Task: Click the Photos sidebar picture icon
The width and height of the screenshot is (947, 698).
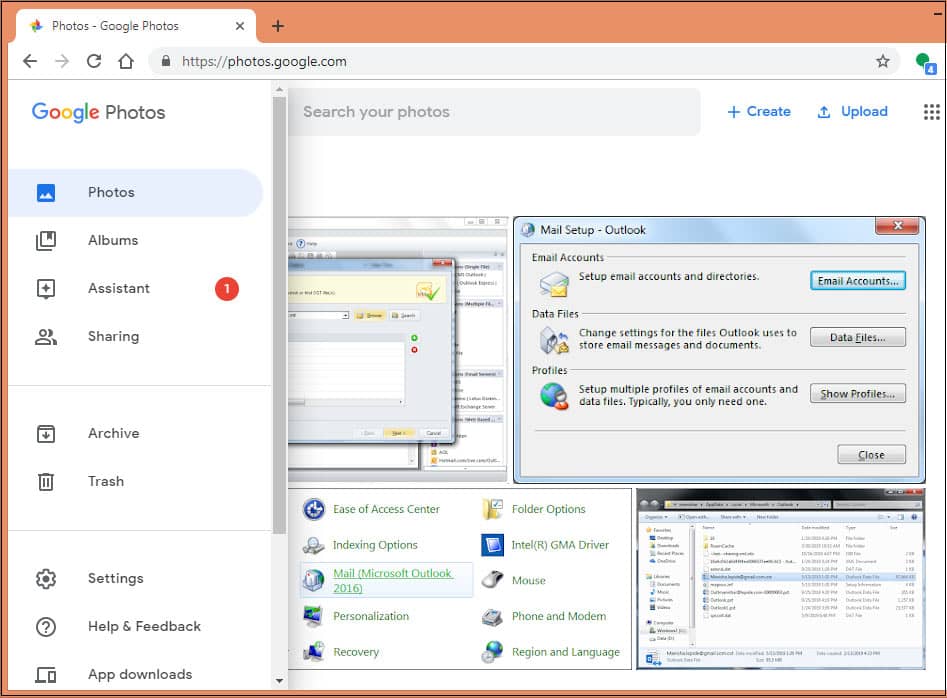Action: click(46, 193)
